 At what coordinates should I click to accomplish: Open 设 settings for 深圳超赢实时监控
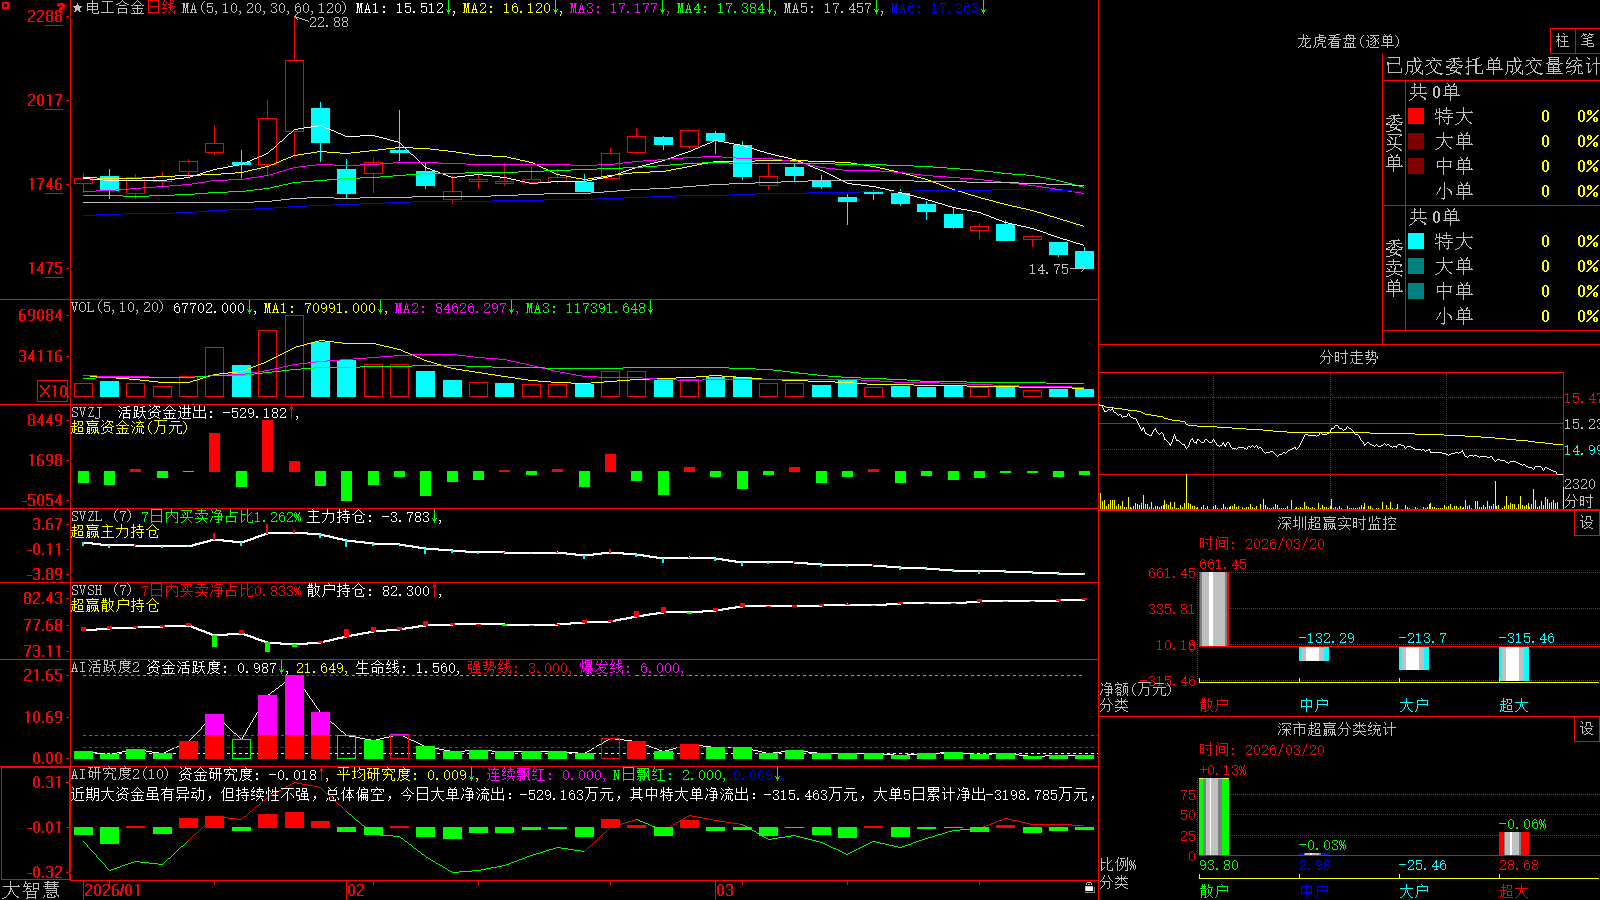click(x=1587, y=523)
